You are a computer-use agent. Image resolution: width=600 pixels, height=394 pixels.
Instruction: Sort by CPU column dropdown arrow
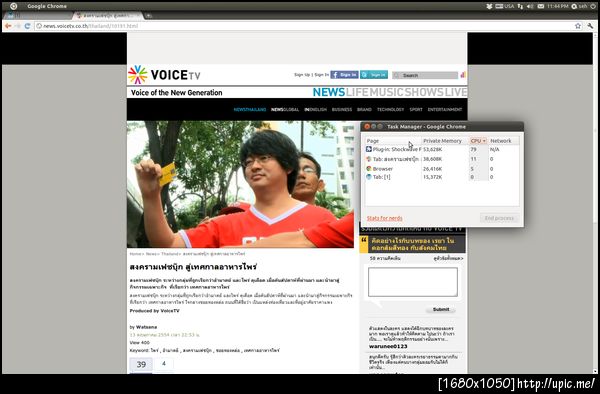pyautogui.click(x=484, y=141)
